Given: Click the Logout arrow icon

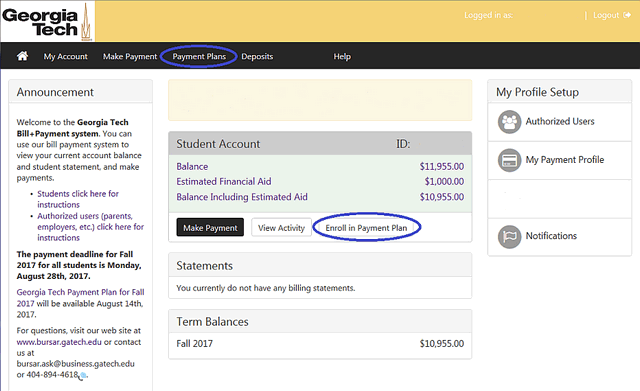Looking at the screenshot, I should click(627, 15).
